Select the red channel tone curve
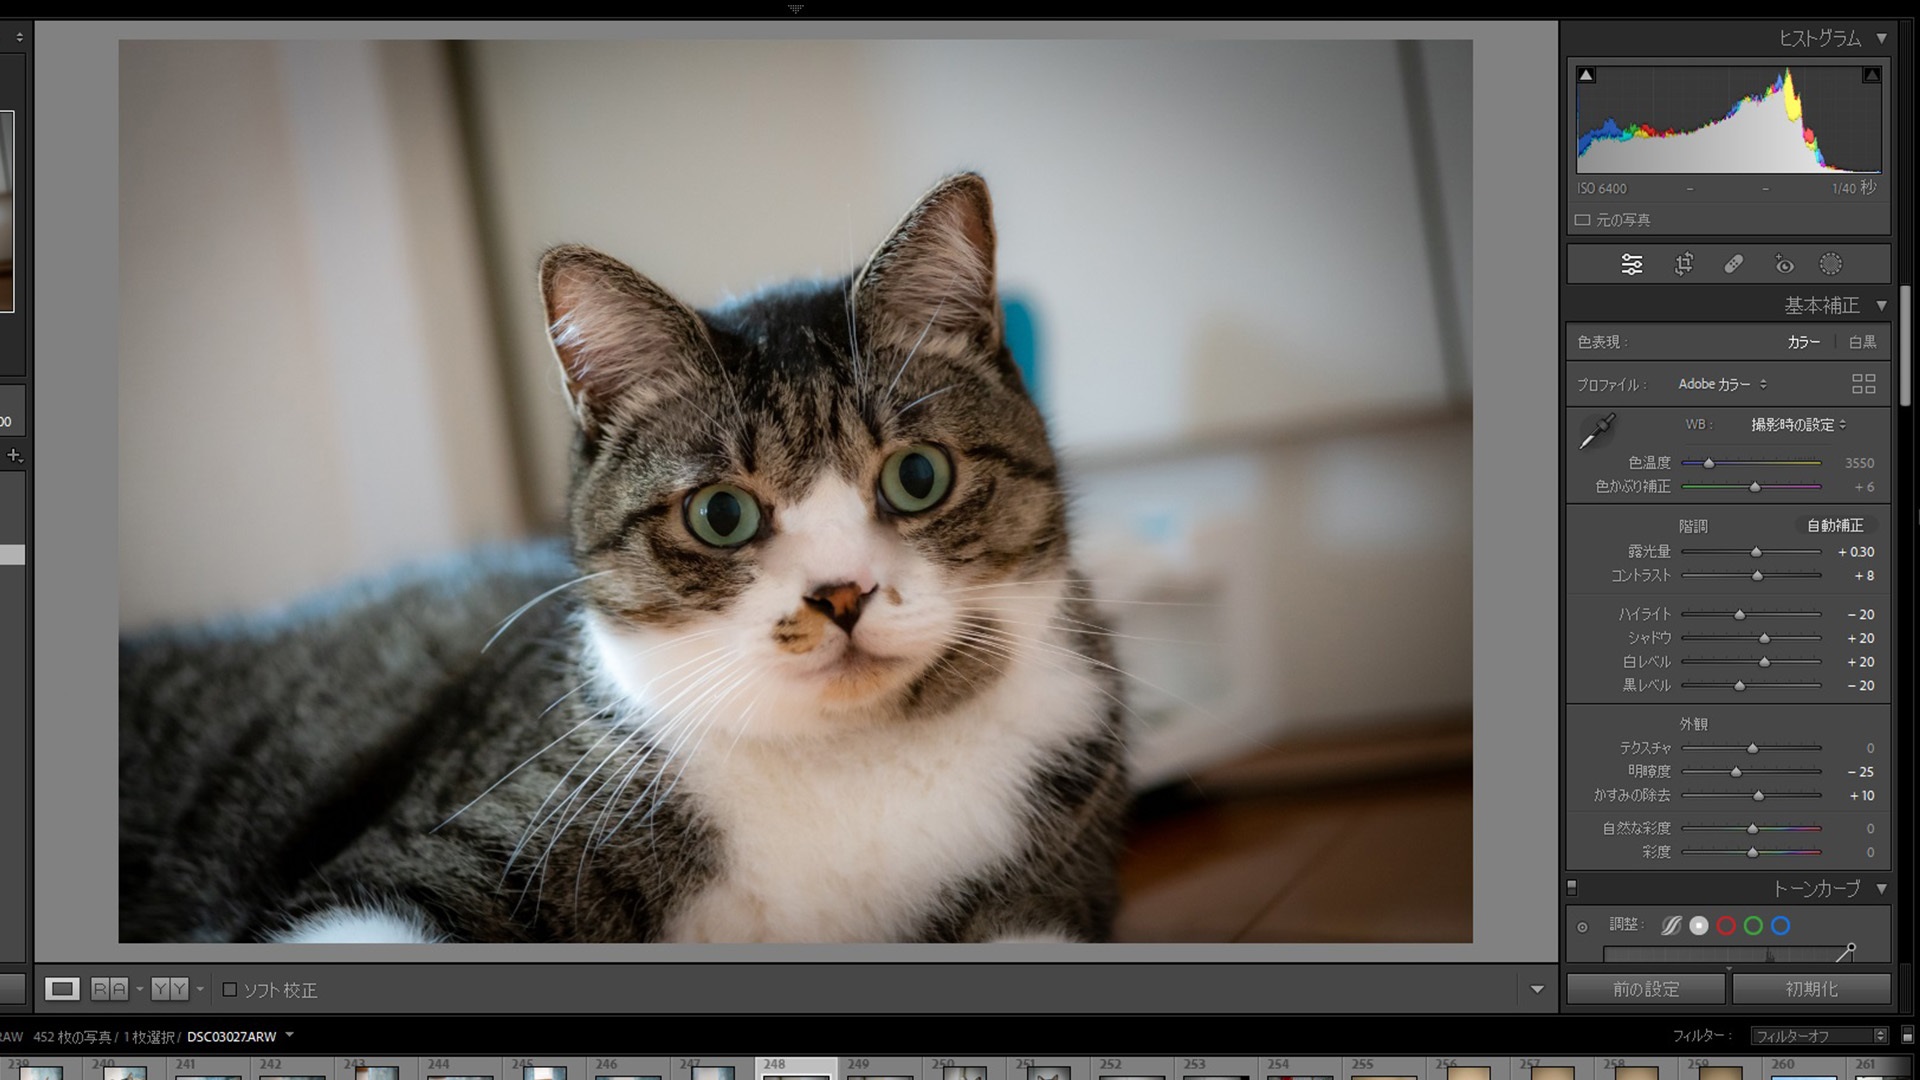The width and height of the screenshot is (1920, 1080). tap(1726, 926)
